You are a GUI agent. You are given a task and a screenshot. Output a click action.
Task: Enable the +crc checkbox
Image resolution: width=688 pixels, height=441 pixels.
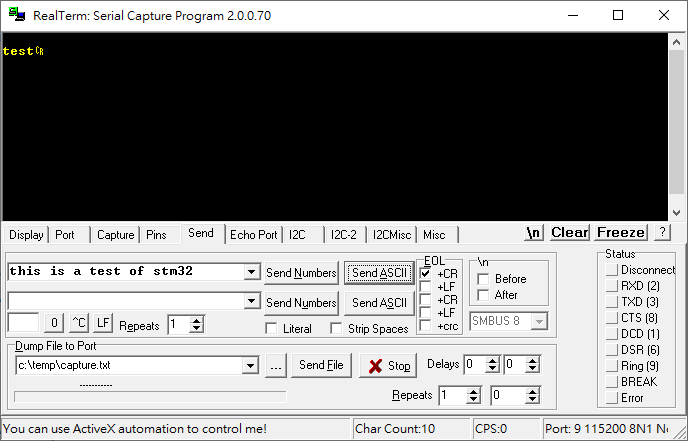click(x=425, y=326)
